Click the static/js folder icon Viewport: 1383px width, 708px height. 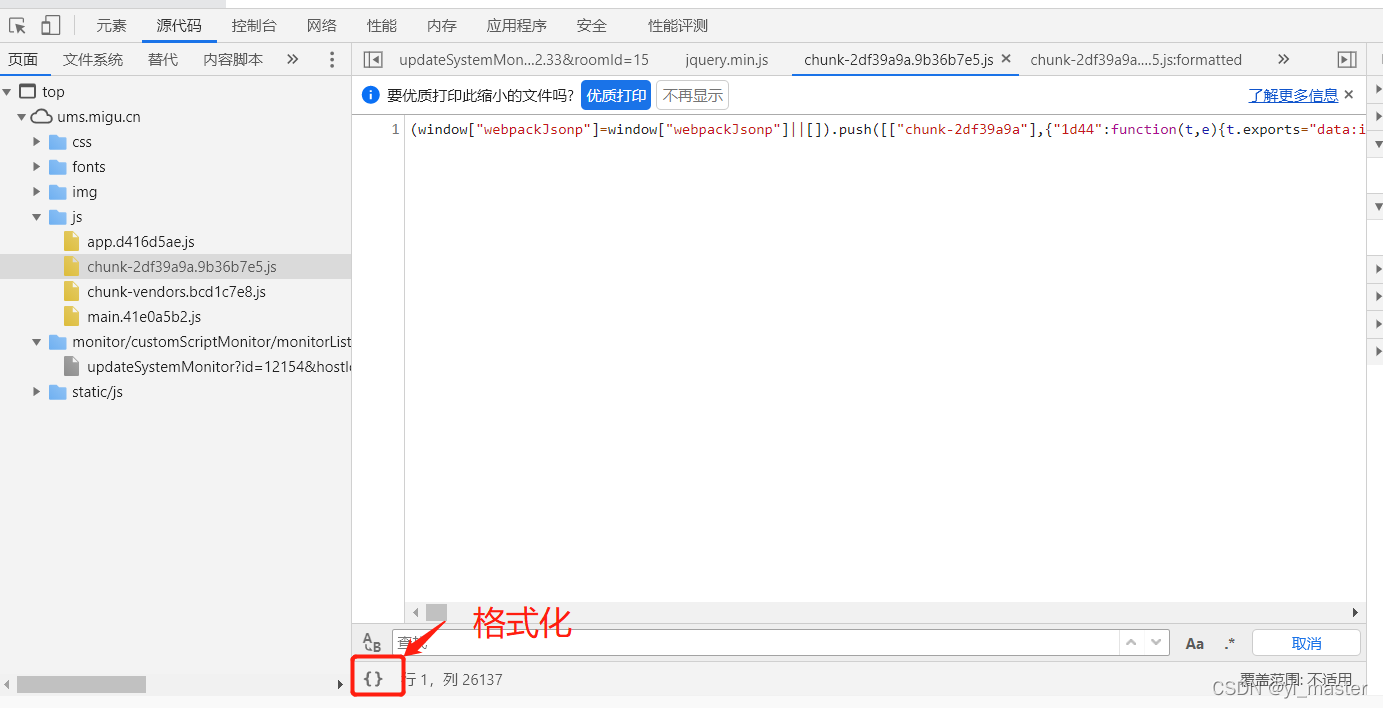click(58, 392)
